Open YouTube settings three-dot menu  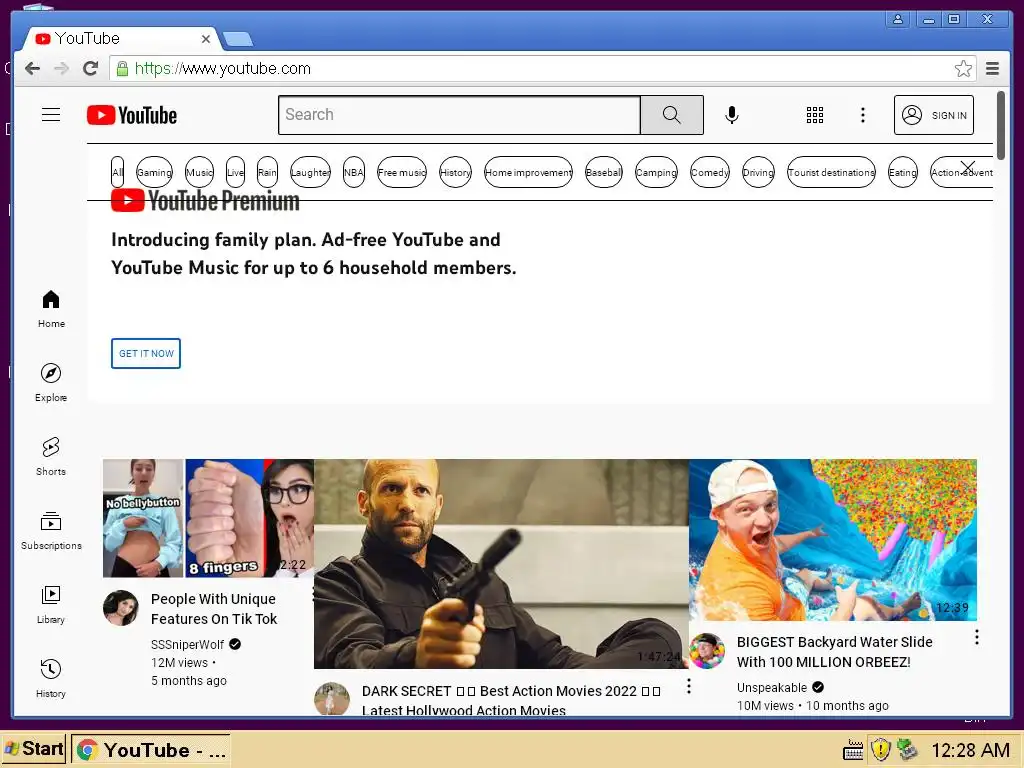[x=863, y=115]
